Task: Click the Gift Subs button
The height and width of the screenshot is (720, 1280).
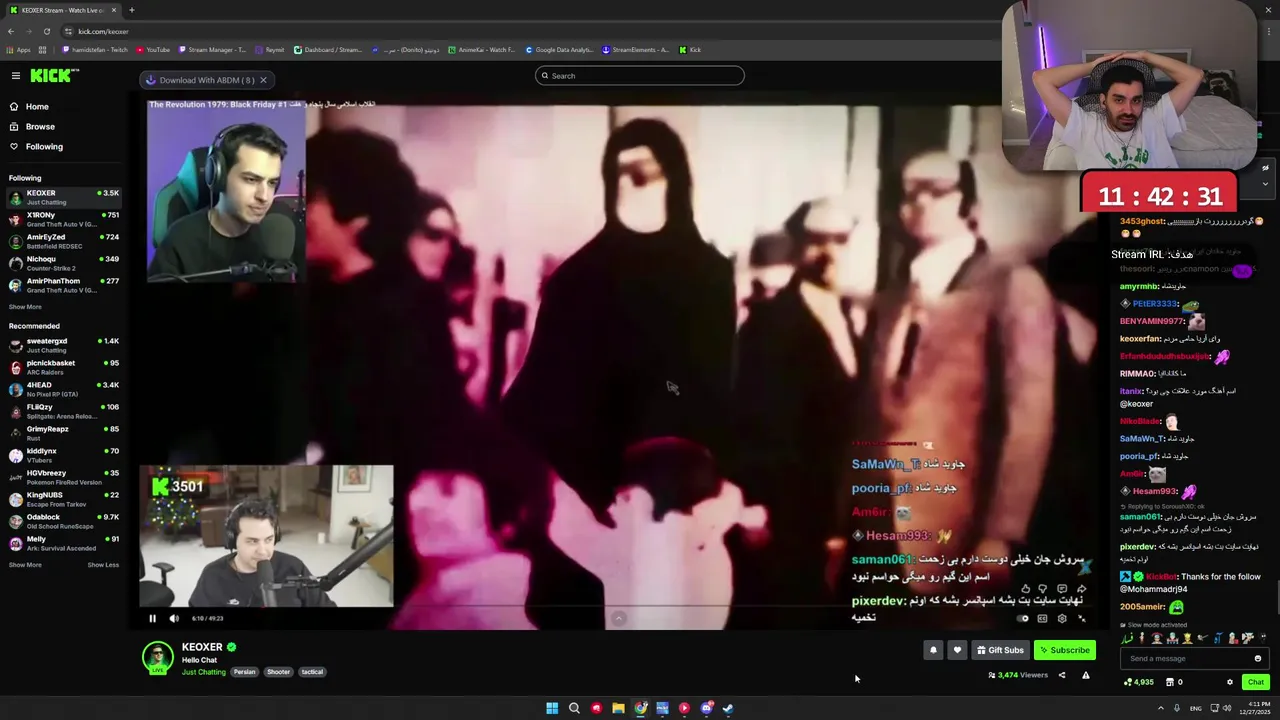Action: pyautogui.click(x=1000, y=650)
